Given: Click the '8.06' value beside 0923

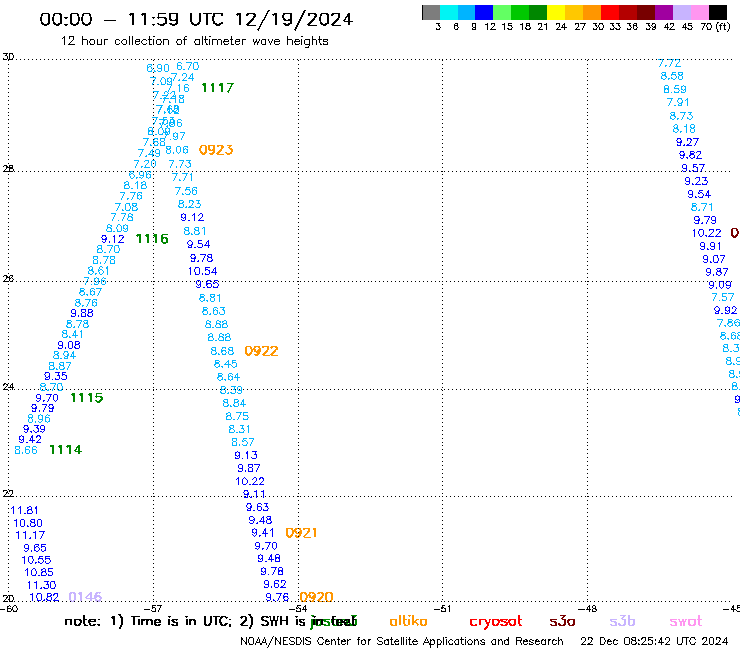Looking at the screenshot, I should click(177, 151).
